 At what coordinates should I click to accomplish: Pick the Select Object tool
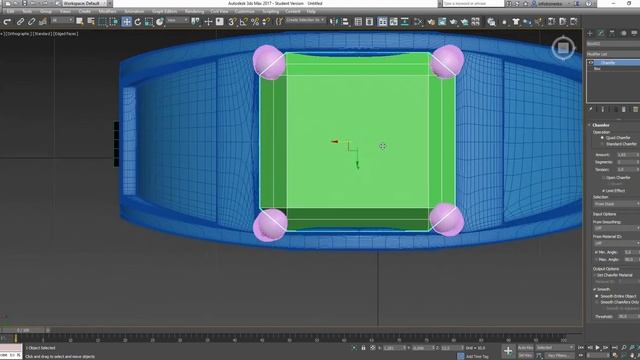coord(80,22)
